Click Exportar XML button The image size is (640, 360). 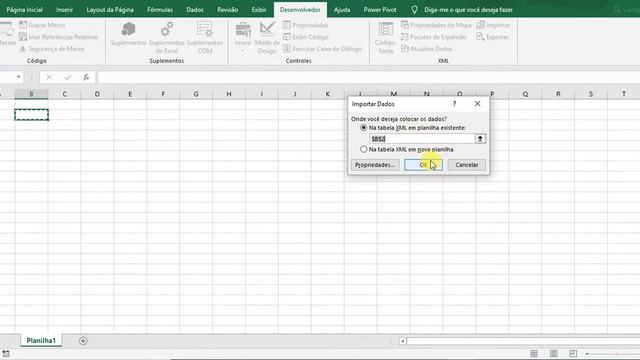click(x=492, y=37)
